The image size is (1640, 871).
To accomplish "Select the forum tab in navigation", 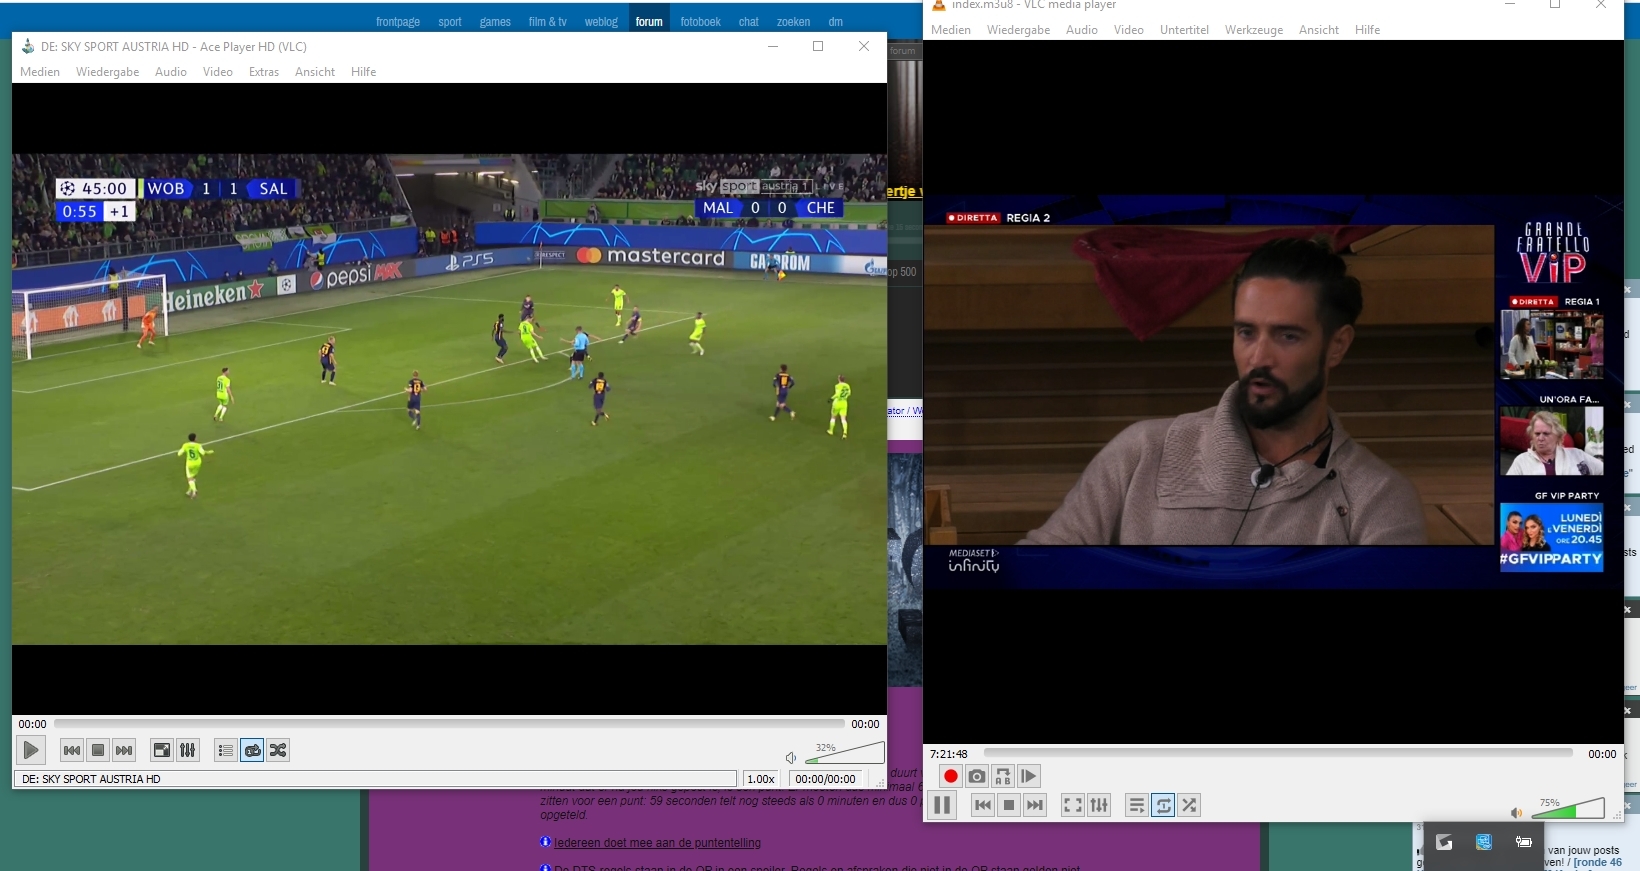I will point(649,22).
